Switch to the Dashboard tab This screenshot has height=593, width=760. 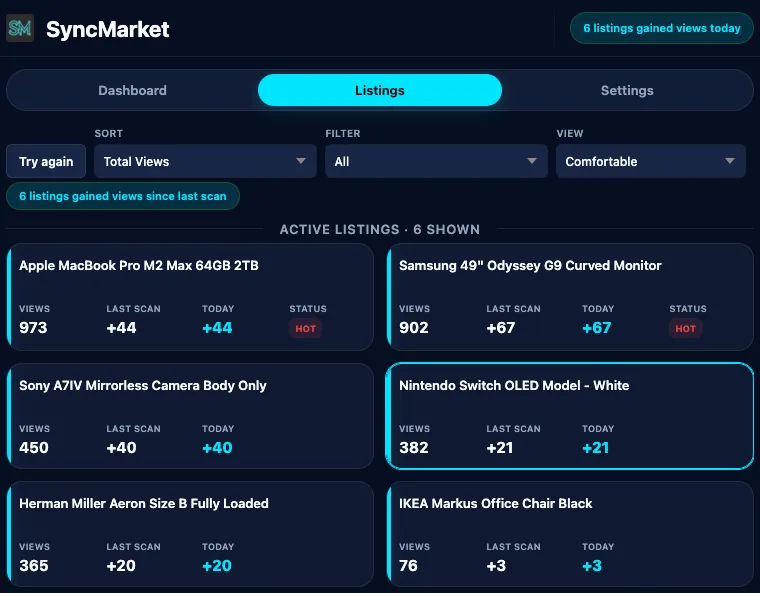pyautogui.click(x=132, y=90)
